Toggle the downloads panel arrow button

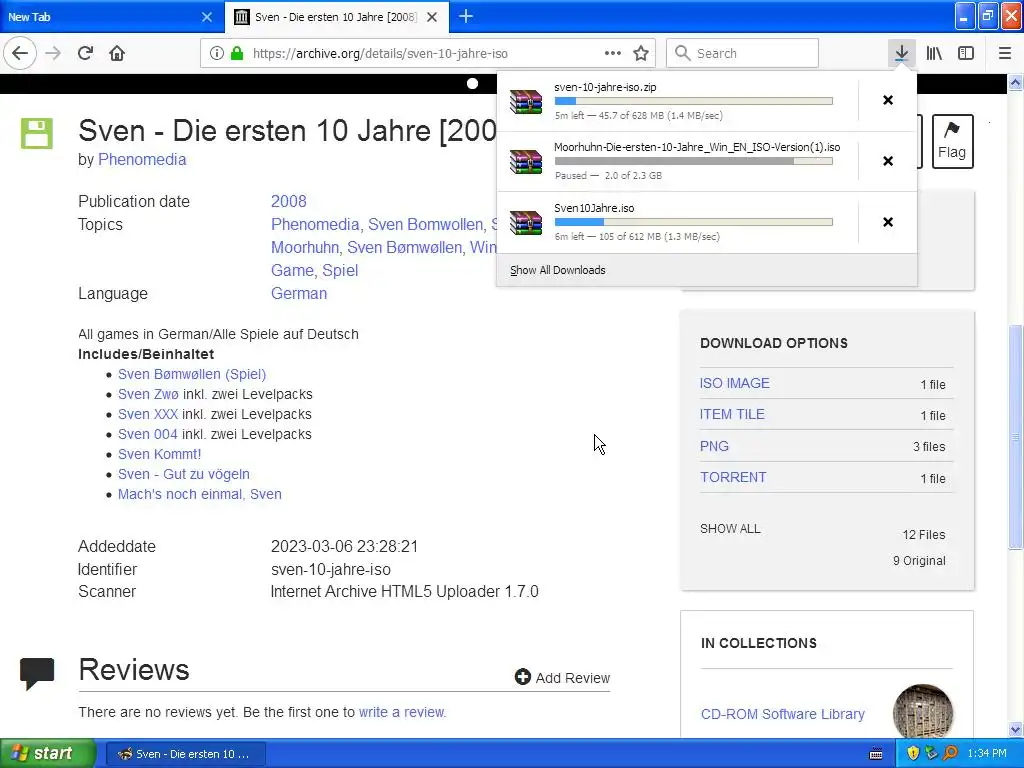tap(901, 53)
